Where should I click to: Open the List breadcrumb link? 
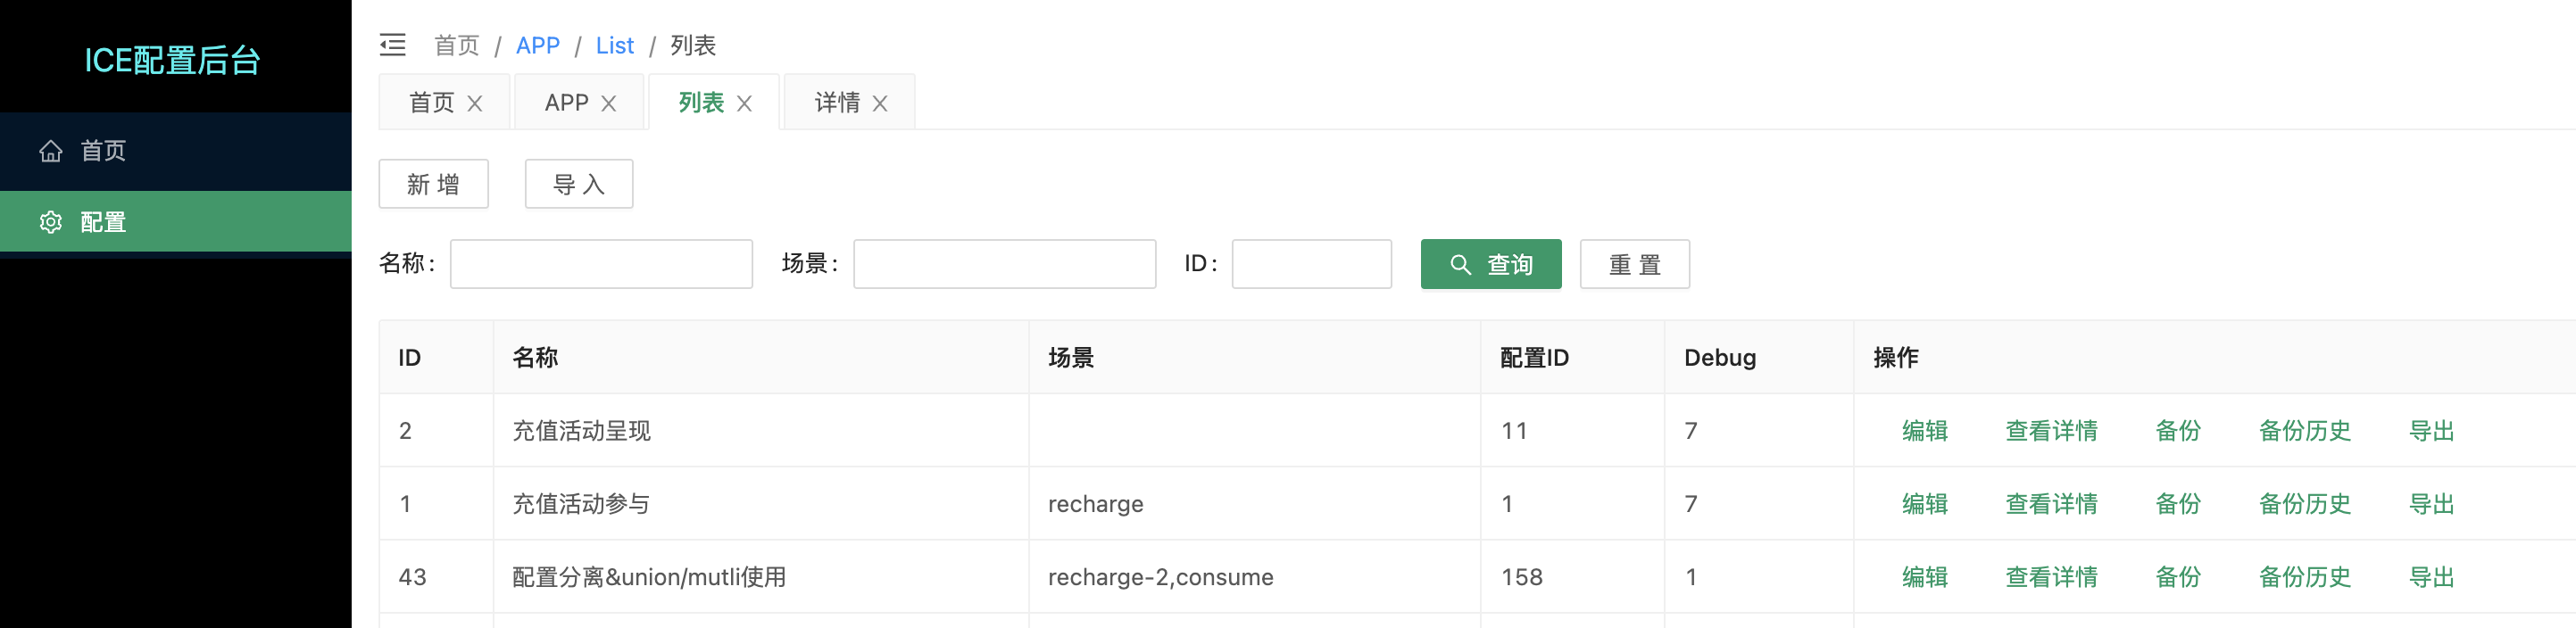615,45
